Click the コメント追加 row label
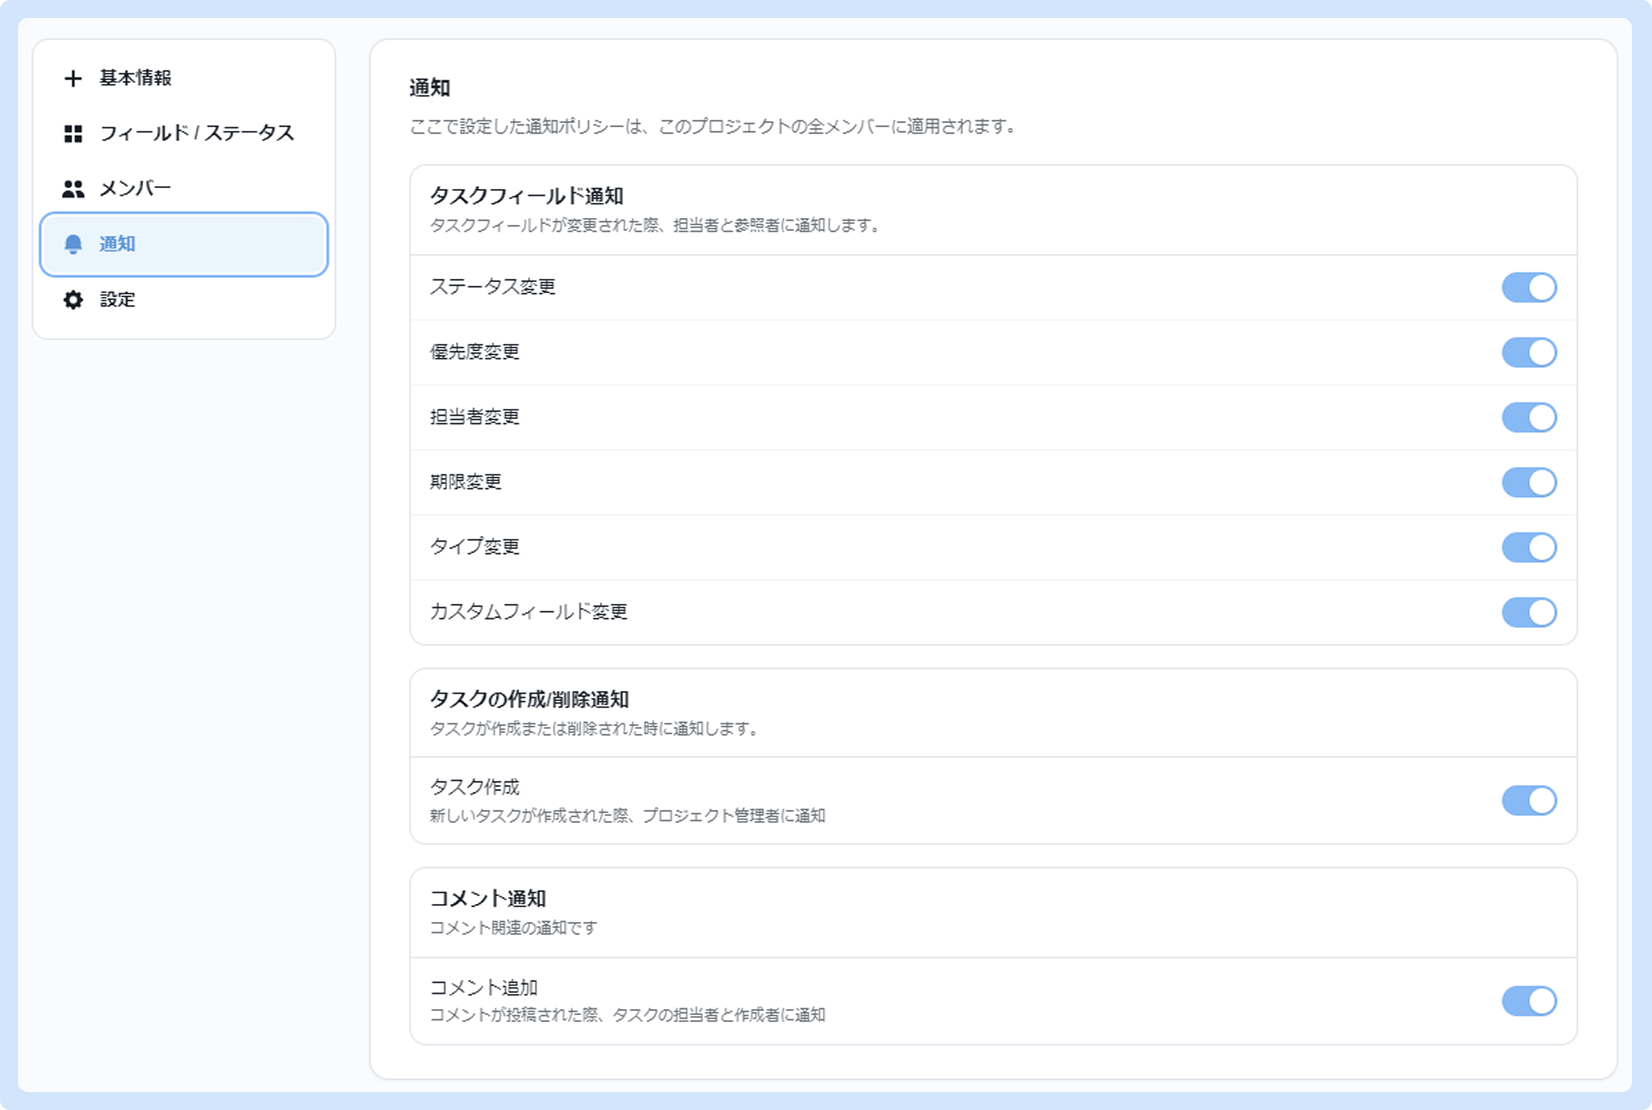1652x1110 pixels. point(484,988)
